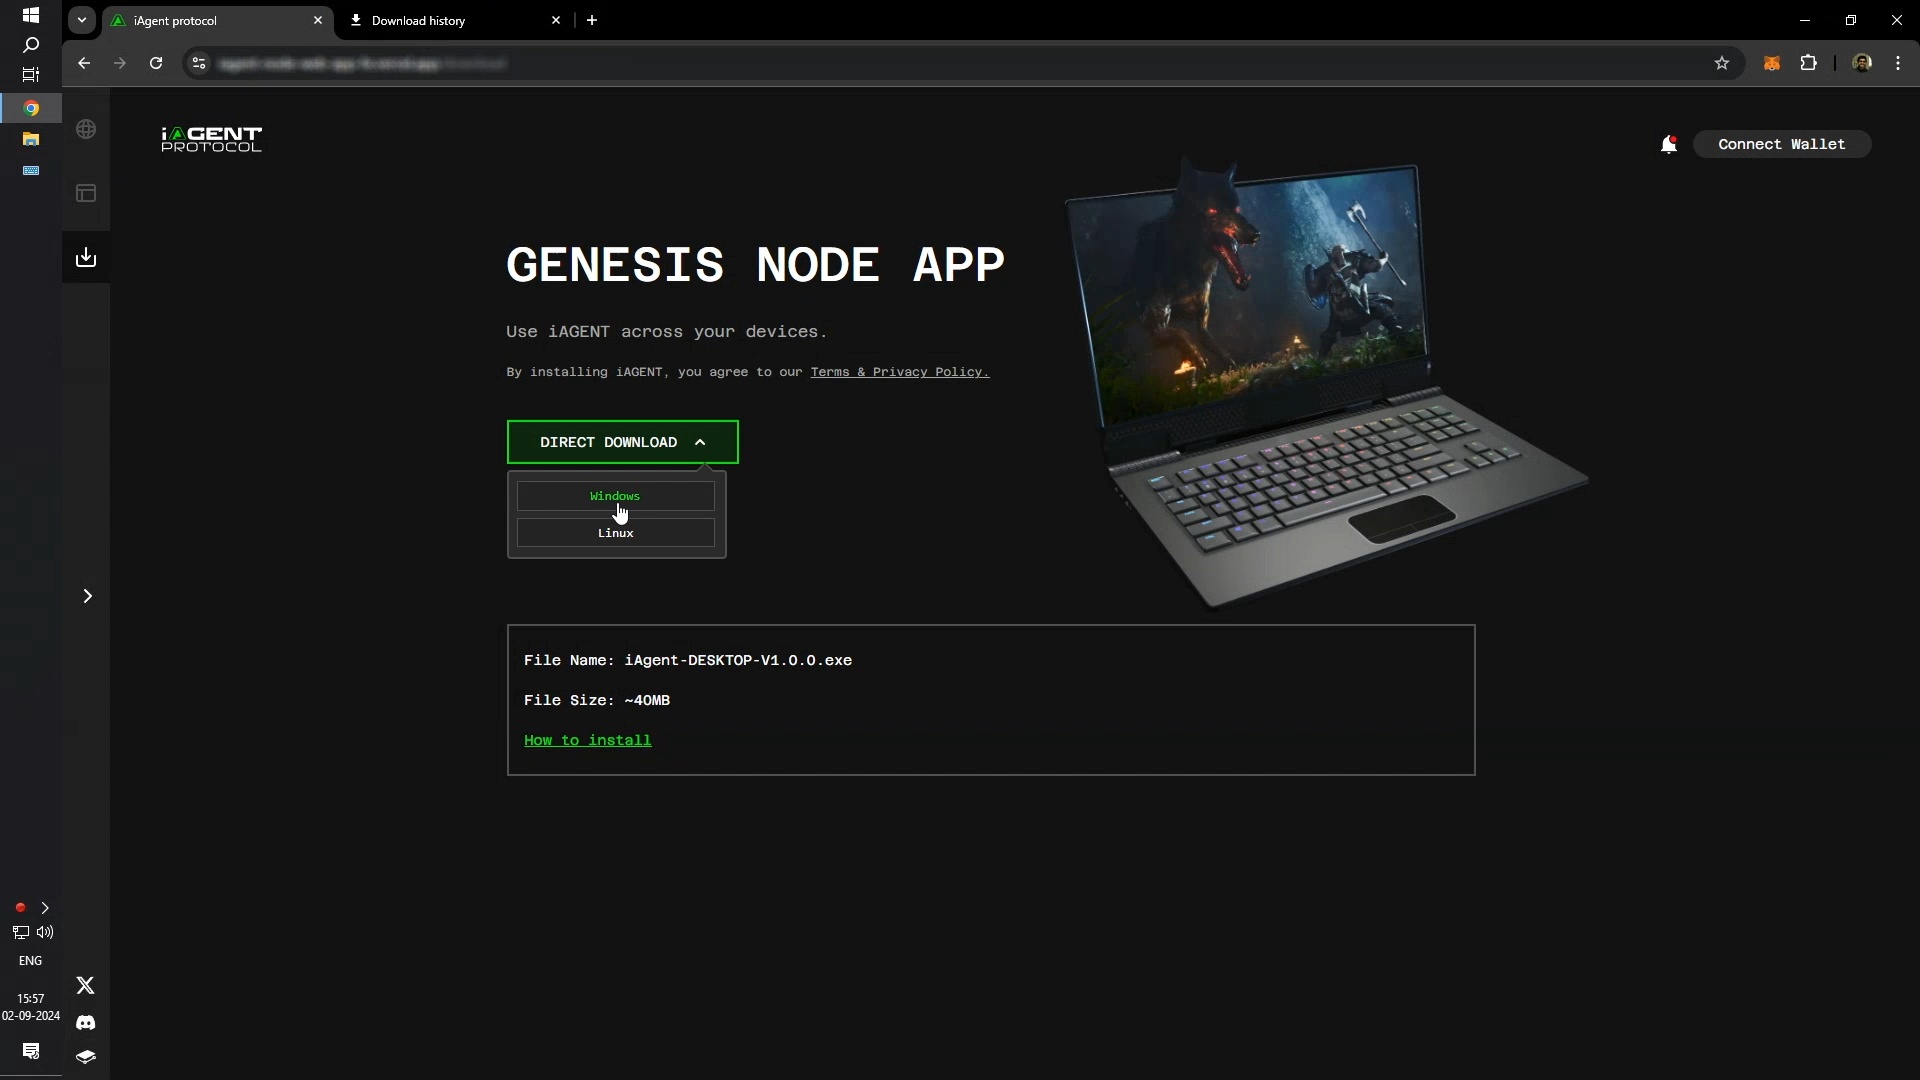The height and width of the screenshot is (1080, 1920).
Task: Open the Discord icon in sidebar
Action: pos(86,1022)
